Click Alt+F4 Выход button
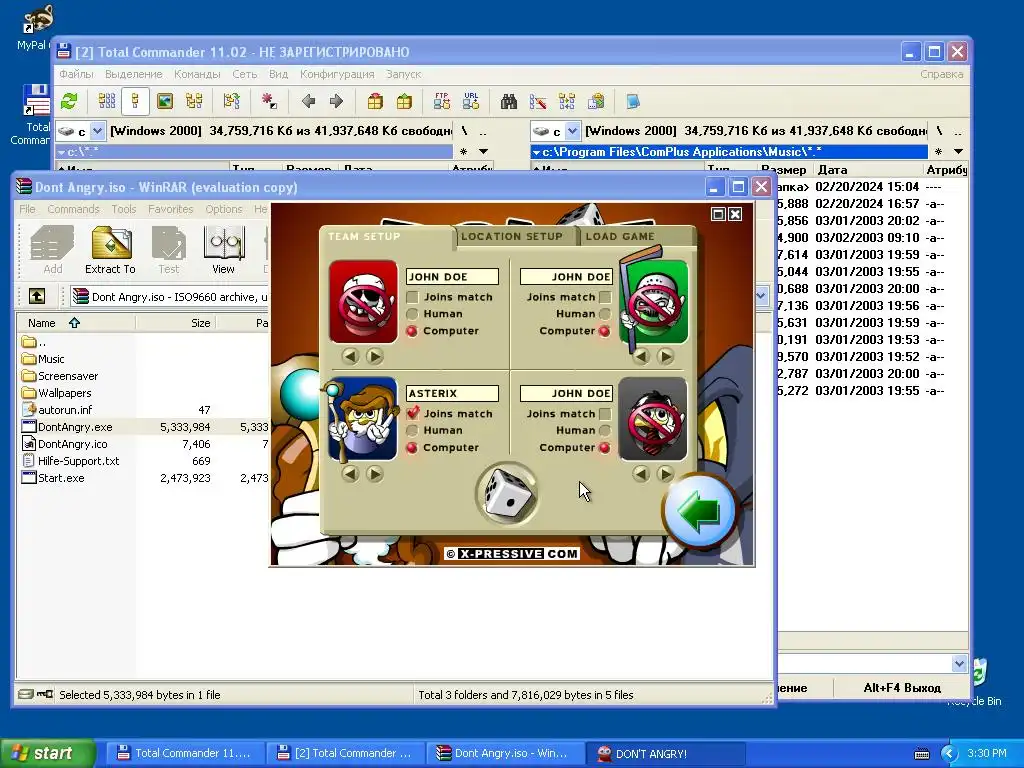Image resolution: width=1024 pixels, height=768 pixels. [902, 688]
